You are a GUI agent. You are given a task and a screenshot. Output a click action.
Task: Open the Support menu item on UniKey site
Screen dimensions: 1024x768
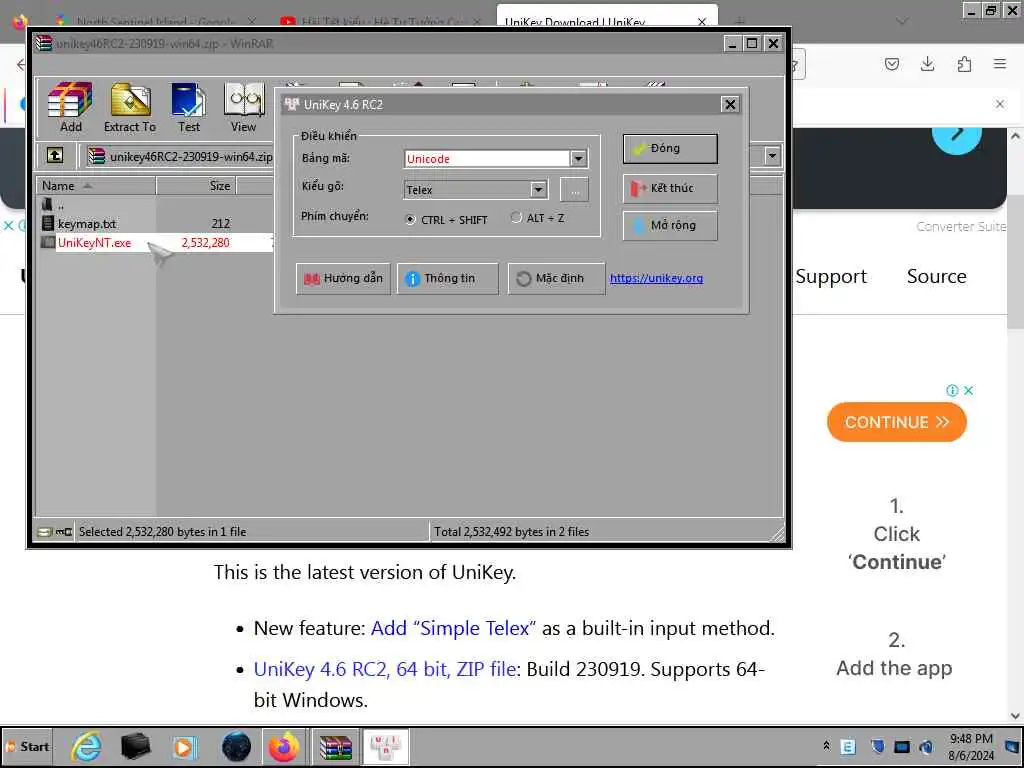tap(831, 277)
